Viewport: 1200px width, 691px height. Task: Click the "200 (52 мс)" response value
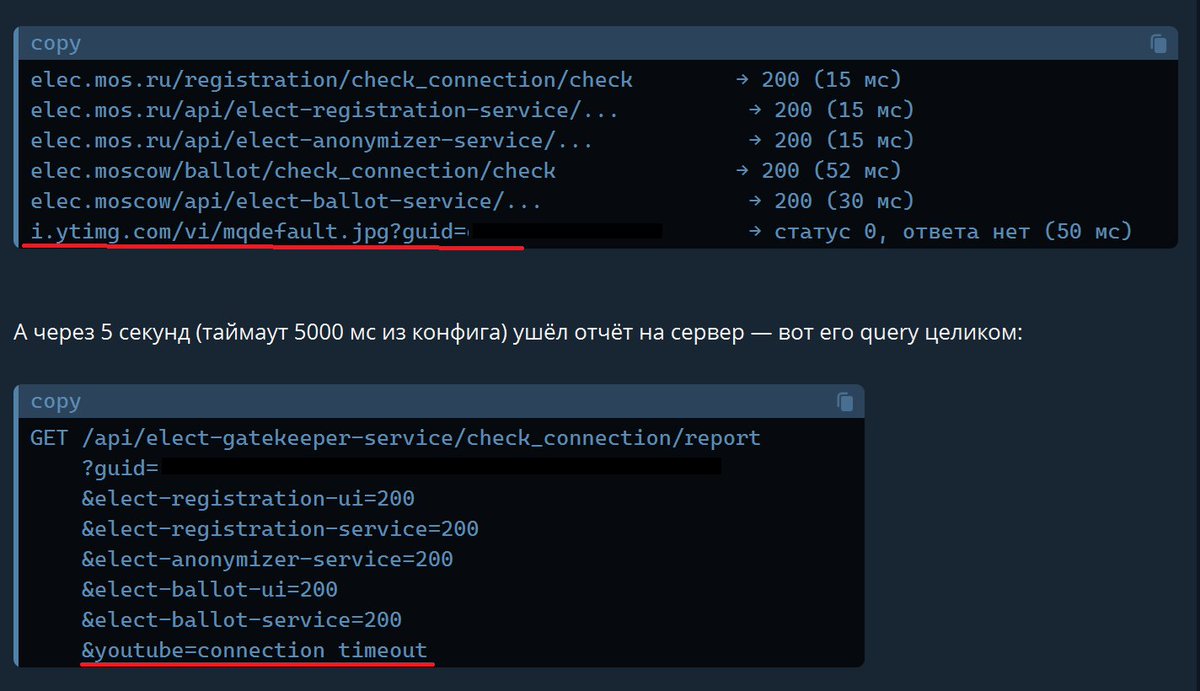(831, 170)
